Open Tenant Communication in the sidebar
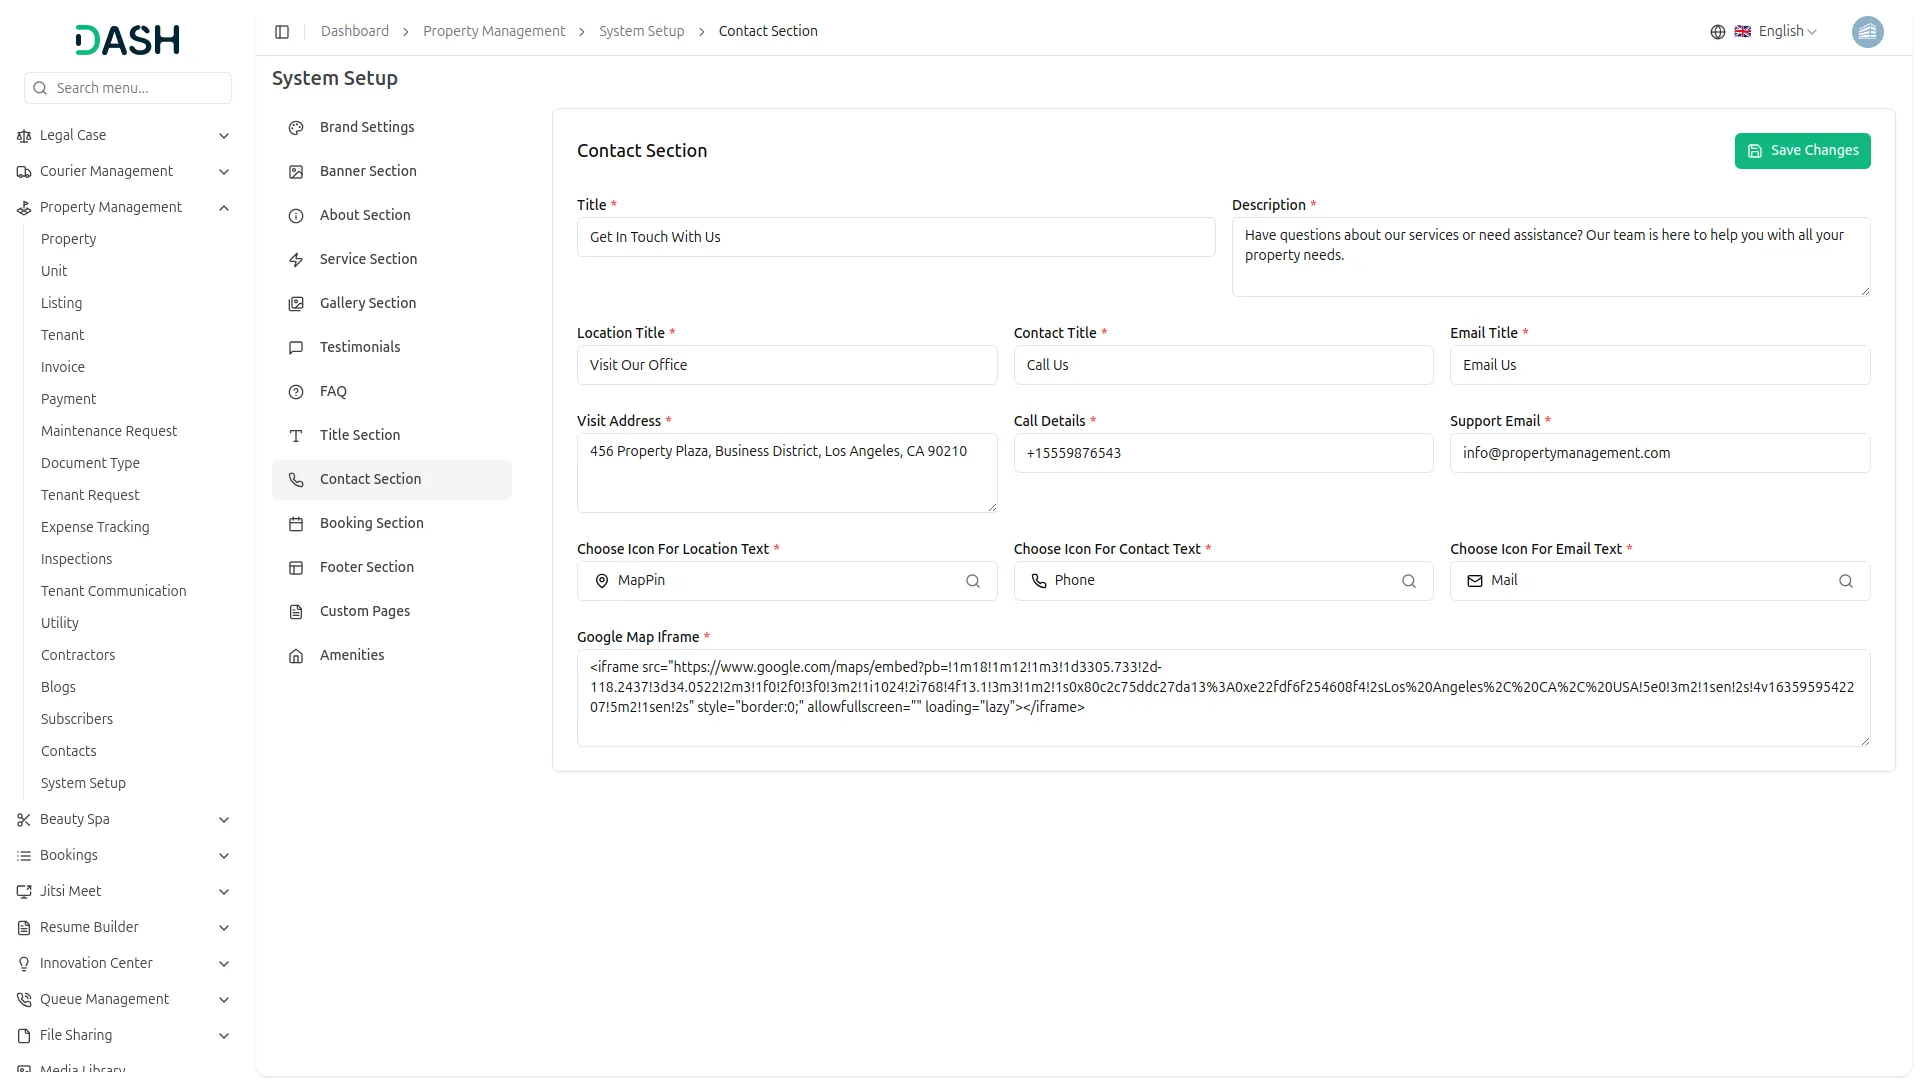 pyautogui.click(x=113, y=591)
